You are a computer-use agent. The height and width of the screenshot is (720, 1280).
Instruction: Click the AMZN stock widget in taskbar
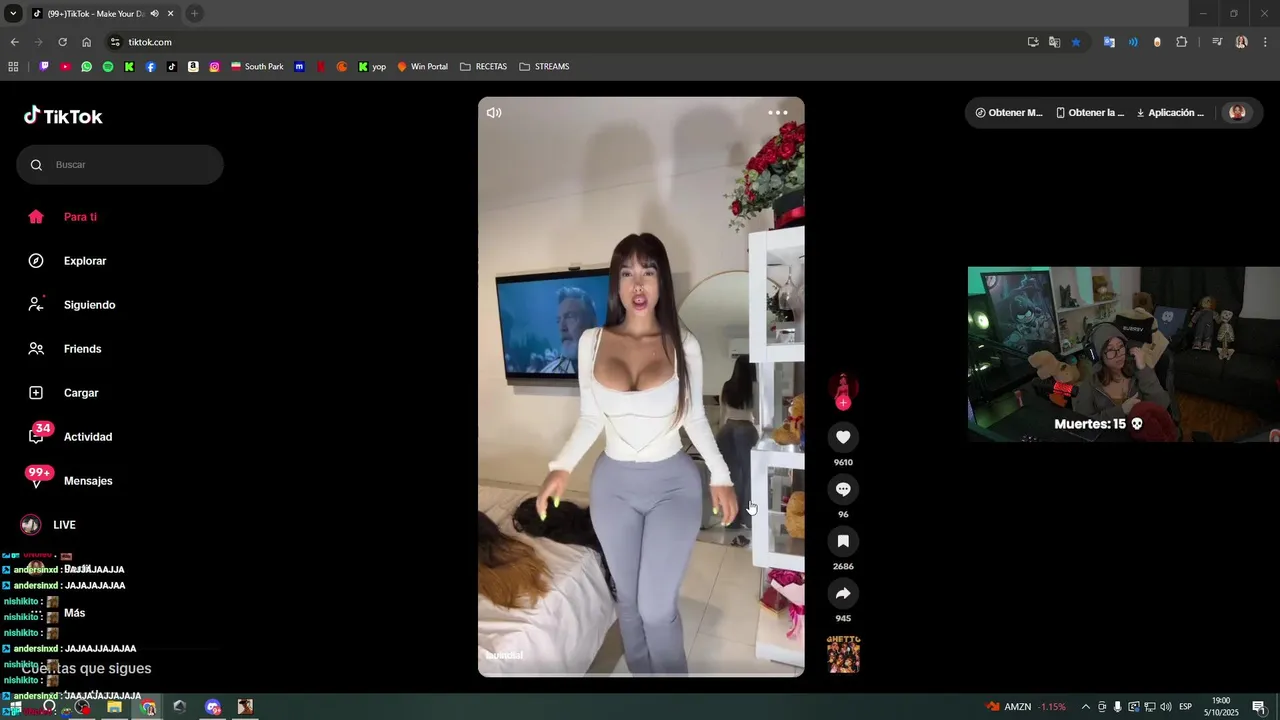1026,707
